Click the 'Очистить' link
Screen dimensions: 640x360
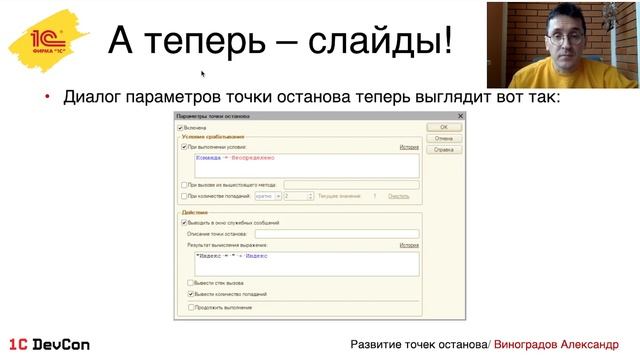(x=399, y=196)
